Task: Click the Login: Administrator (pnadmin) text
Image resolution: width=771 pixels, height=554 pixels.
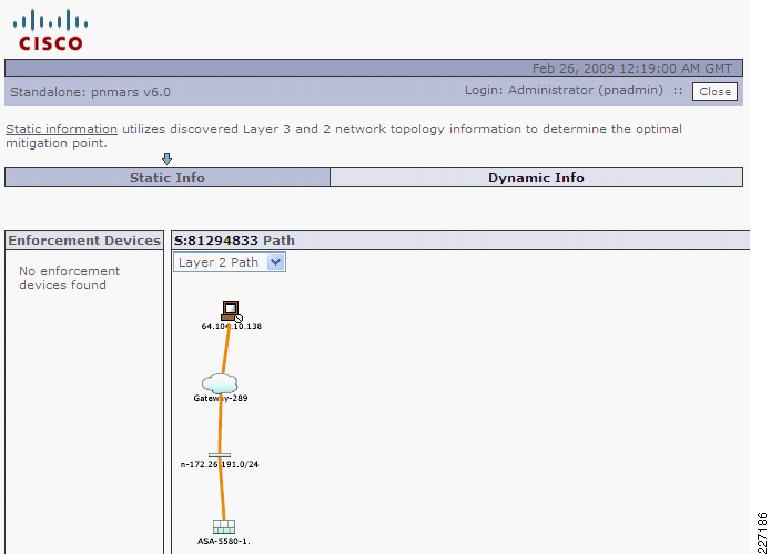Action: (x=563, y=90)
